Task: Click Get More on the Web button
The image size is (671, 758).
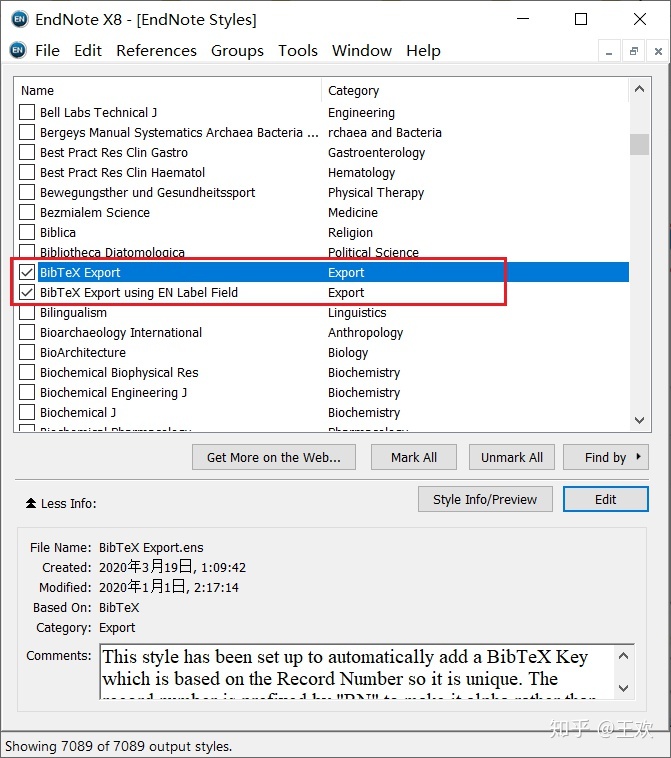Action: [x=274, y=457]
